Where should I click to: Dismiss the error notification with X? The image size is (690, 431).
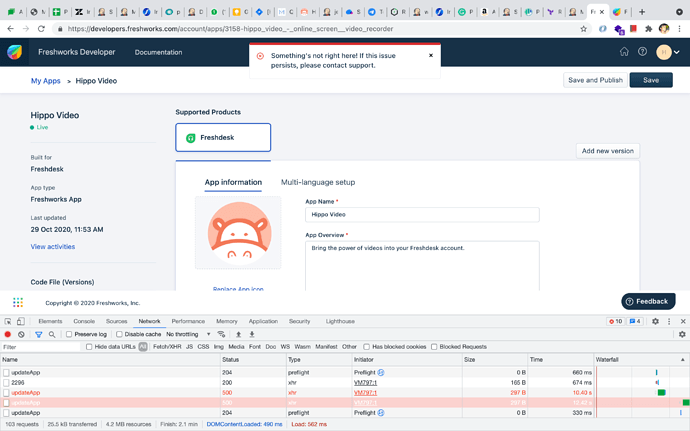click(431, 55)
